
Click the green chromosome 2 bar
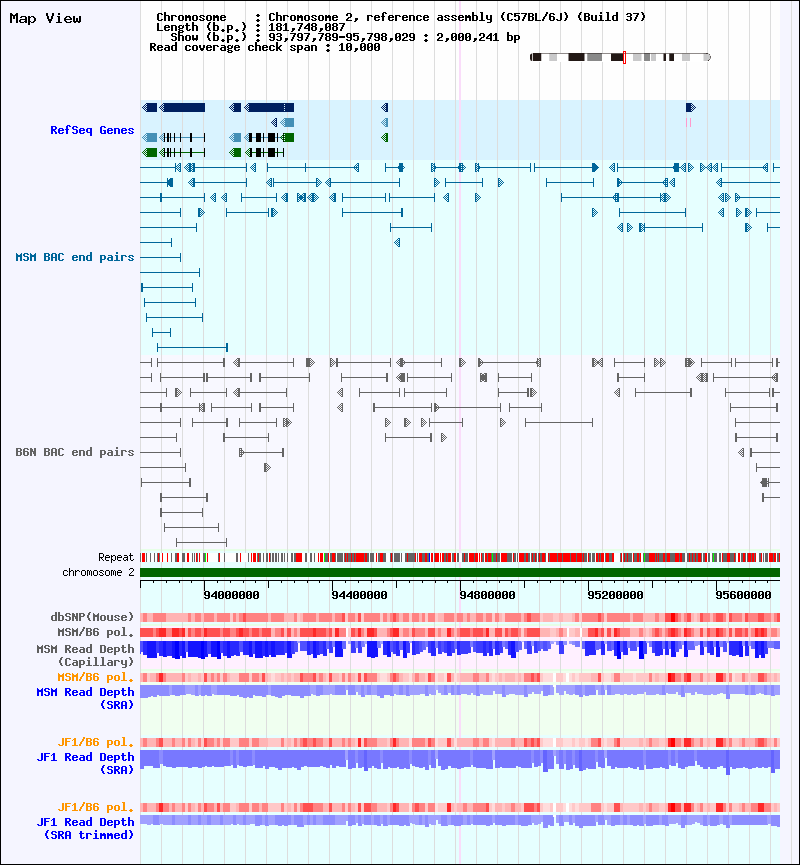pyautogui.click(x=460, y=573)
